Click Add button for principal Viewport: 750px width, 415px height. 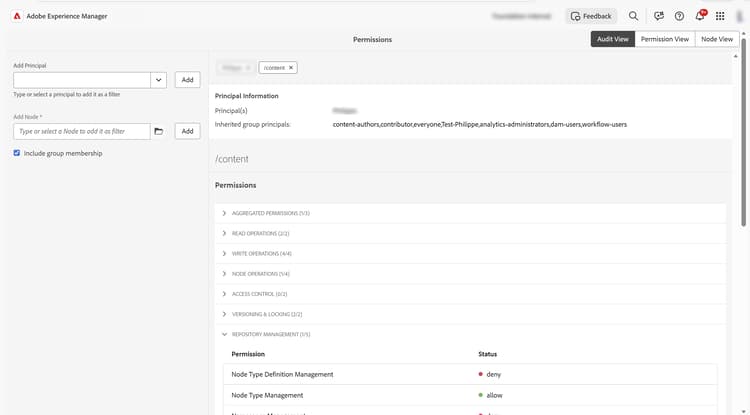point(188,80)
